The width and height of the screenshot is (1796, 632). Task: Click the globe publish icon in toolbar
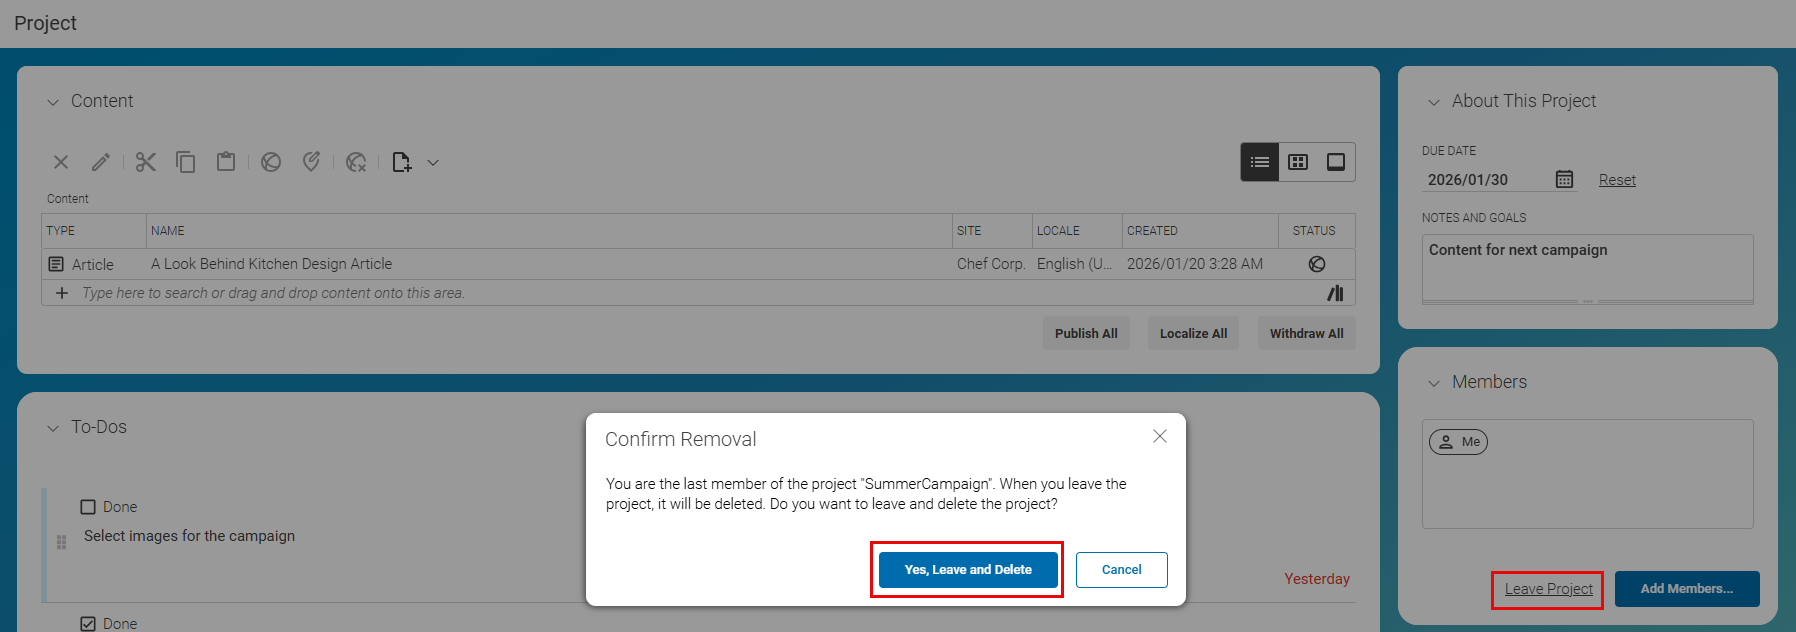tap(271, 162)
